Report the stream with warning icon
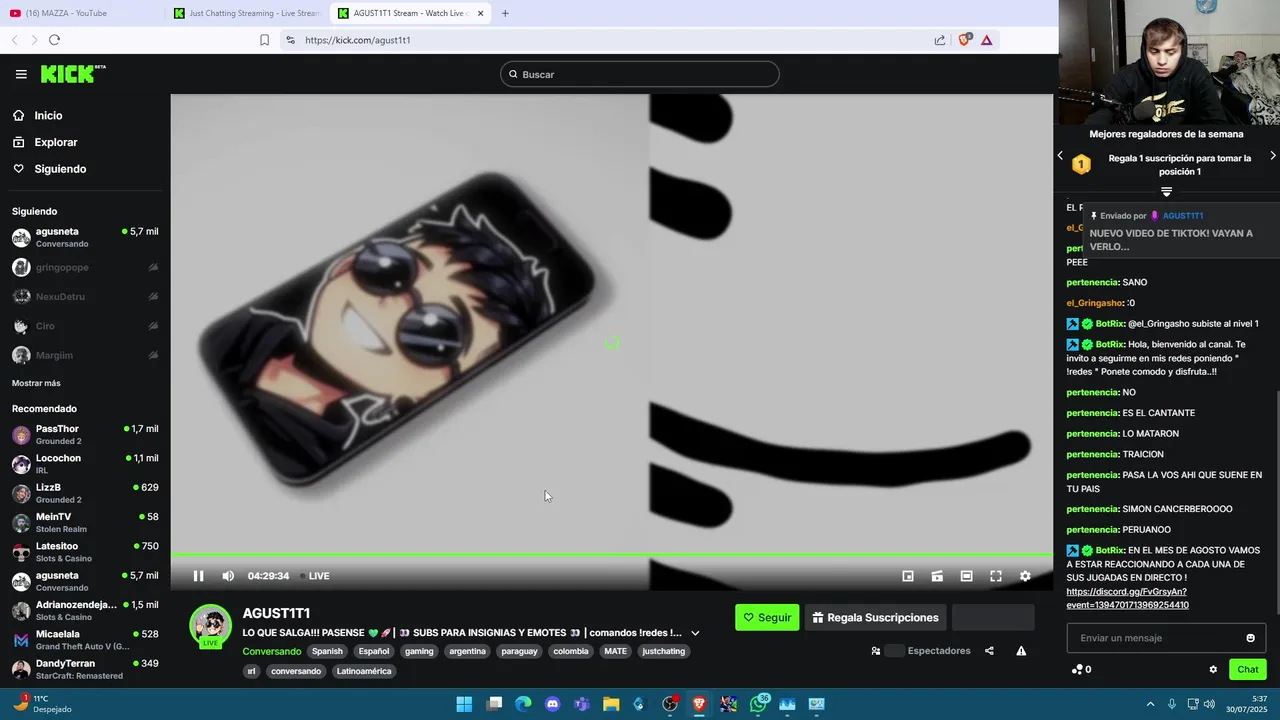Image resolution: width=1280 pixels, height=720 pixels. click(1021, 651)
